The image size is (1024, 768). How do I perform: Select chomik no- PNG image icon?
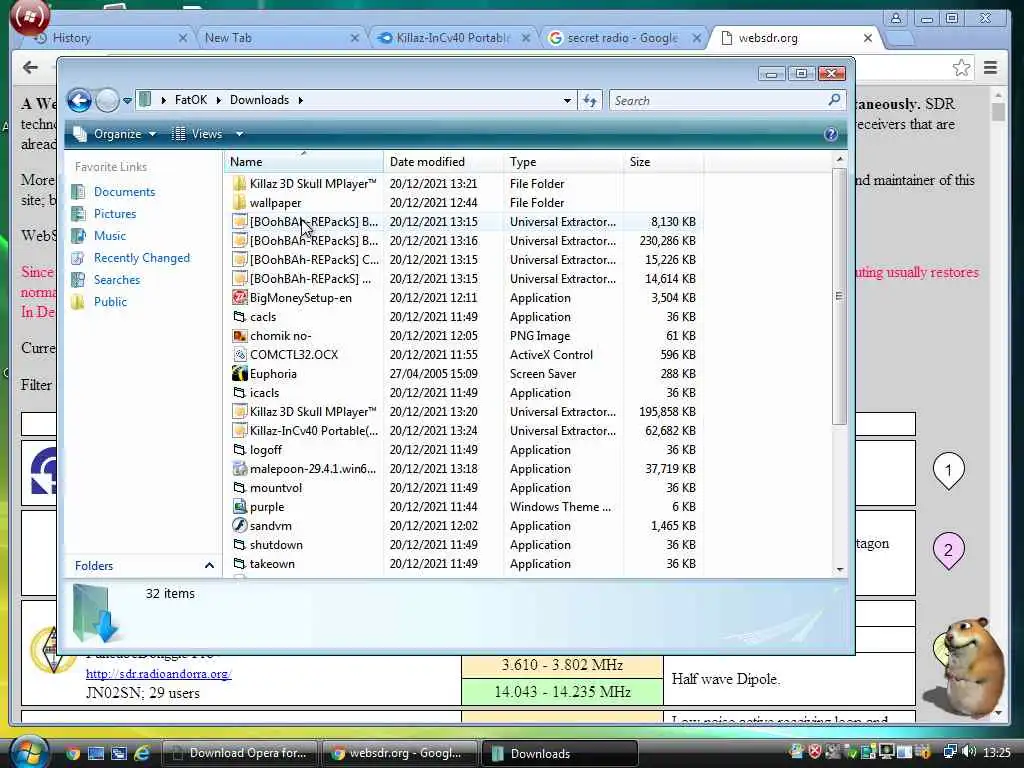240,336
